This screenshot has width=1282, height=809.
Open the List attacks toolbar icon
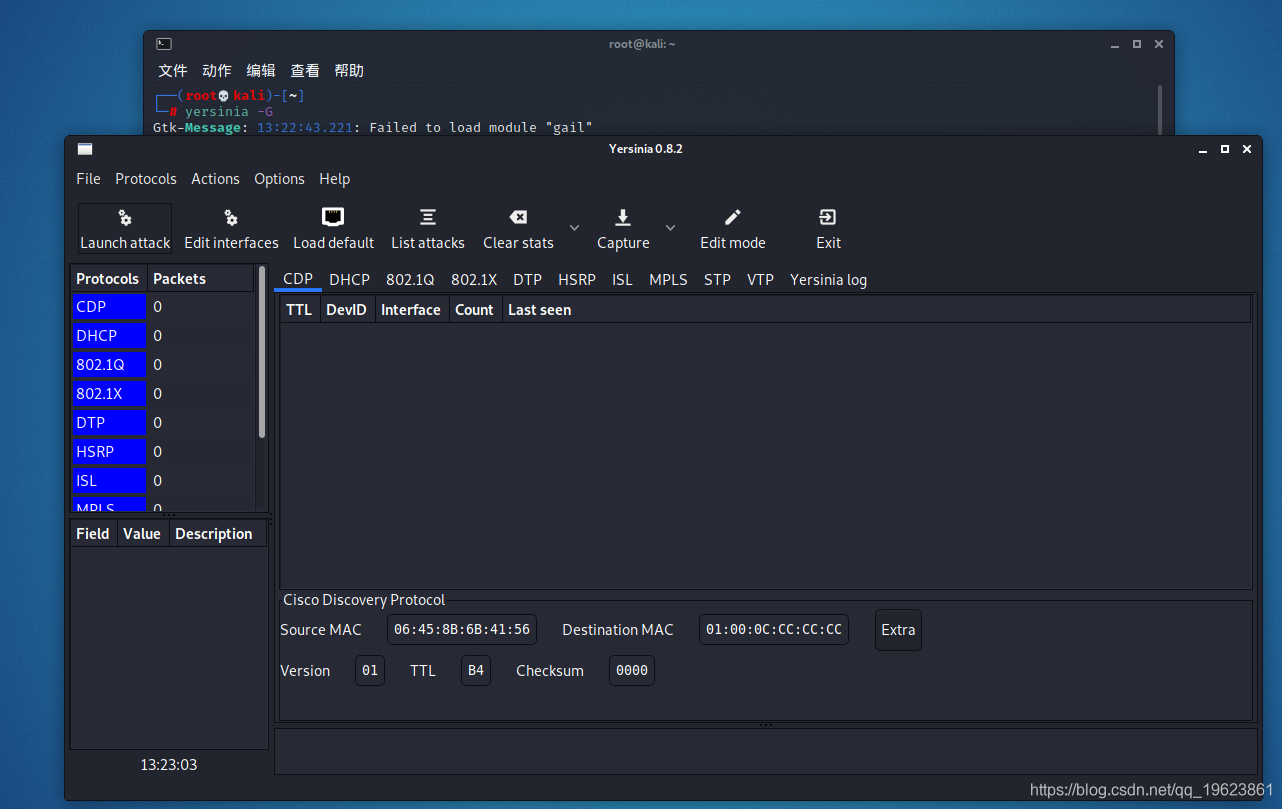pyautogui.click(x=428, y=217)
